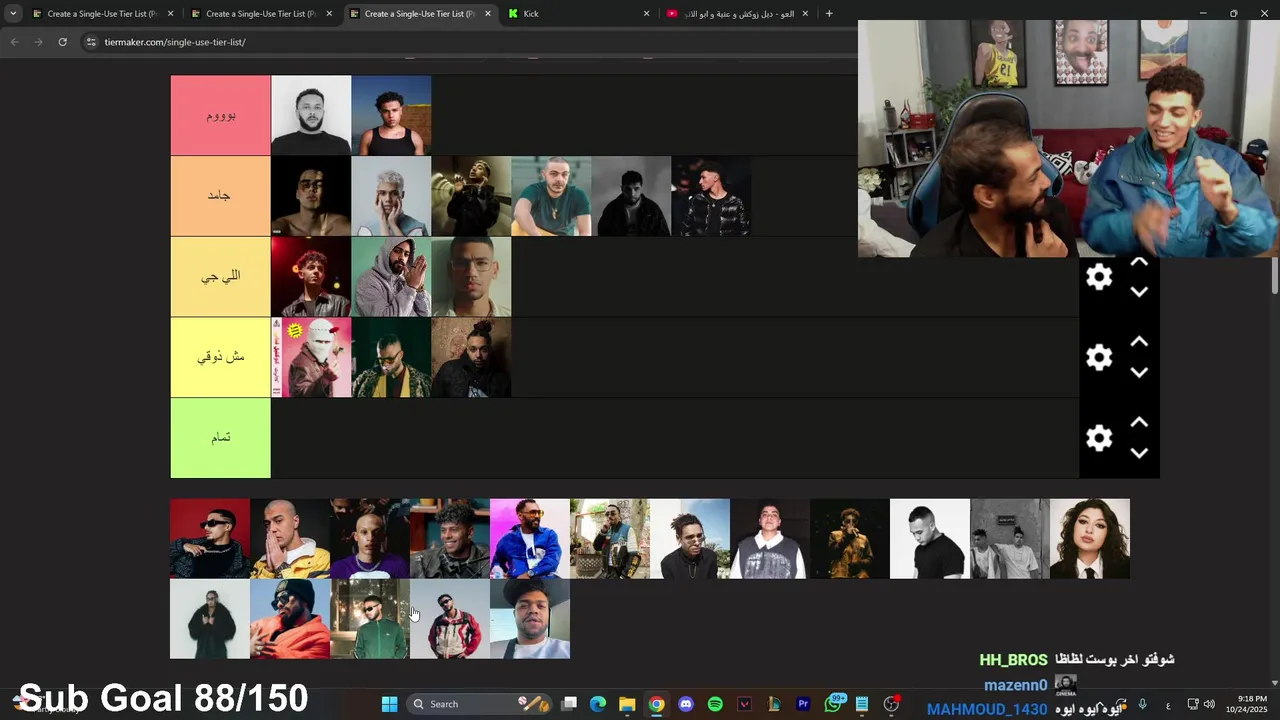Close the YouTube tab
1280x720 pixels.
pos(805,14)
